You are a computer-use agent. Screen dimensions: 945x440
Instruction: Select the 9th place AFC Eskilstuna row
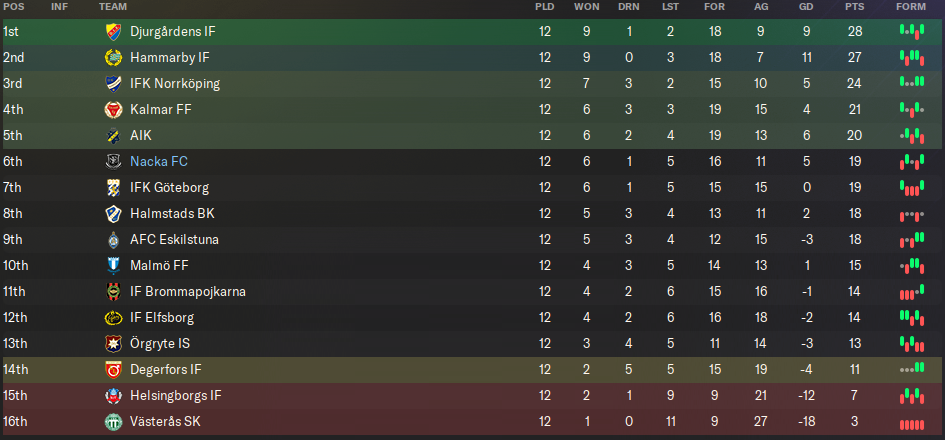coord(400,240)
